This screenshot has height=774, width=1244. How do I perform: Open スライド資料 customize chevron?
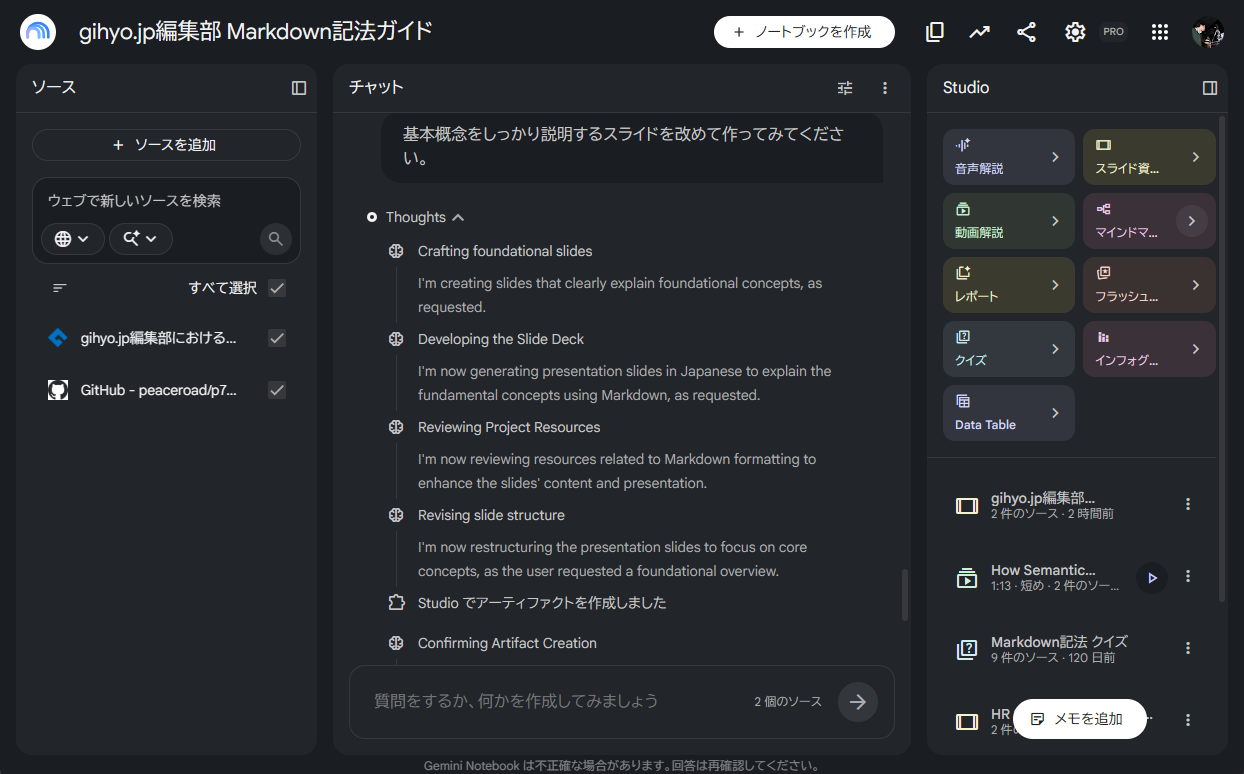pyautogui.click(x=1196, y=157)
